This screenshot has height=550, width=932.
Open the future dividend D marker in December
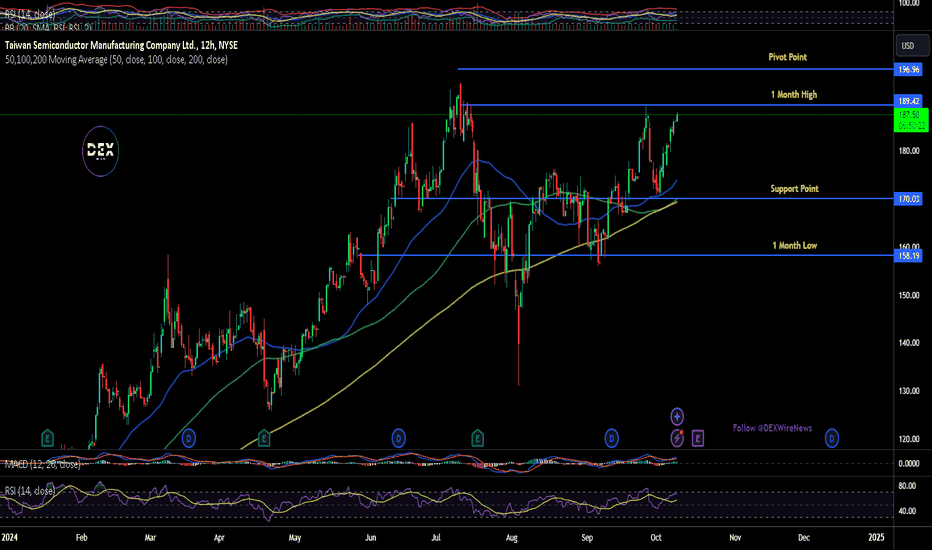(832, 439)
